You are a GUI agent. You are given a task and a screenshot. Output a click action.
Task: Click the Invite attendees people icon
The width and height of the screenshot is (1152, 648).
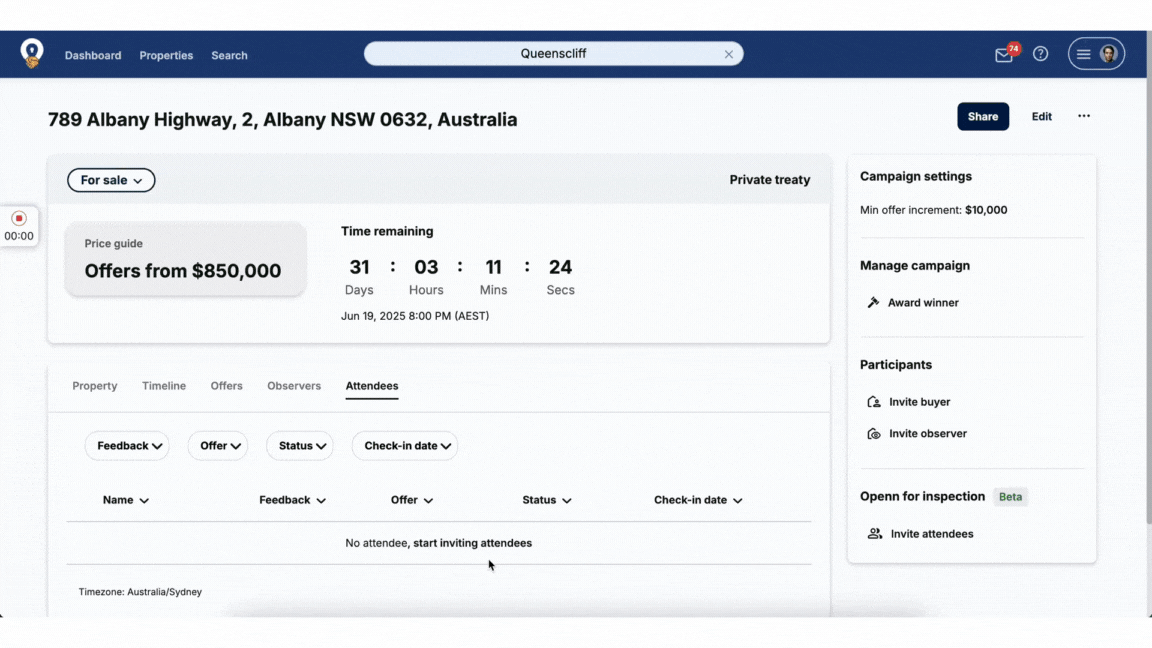875,534
